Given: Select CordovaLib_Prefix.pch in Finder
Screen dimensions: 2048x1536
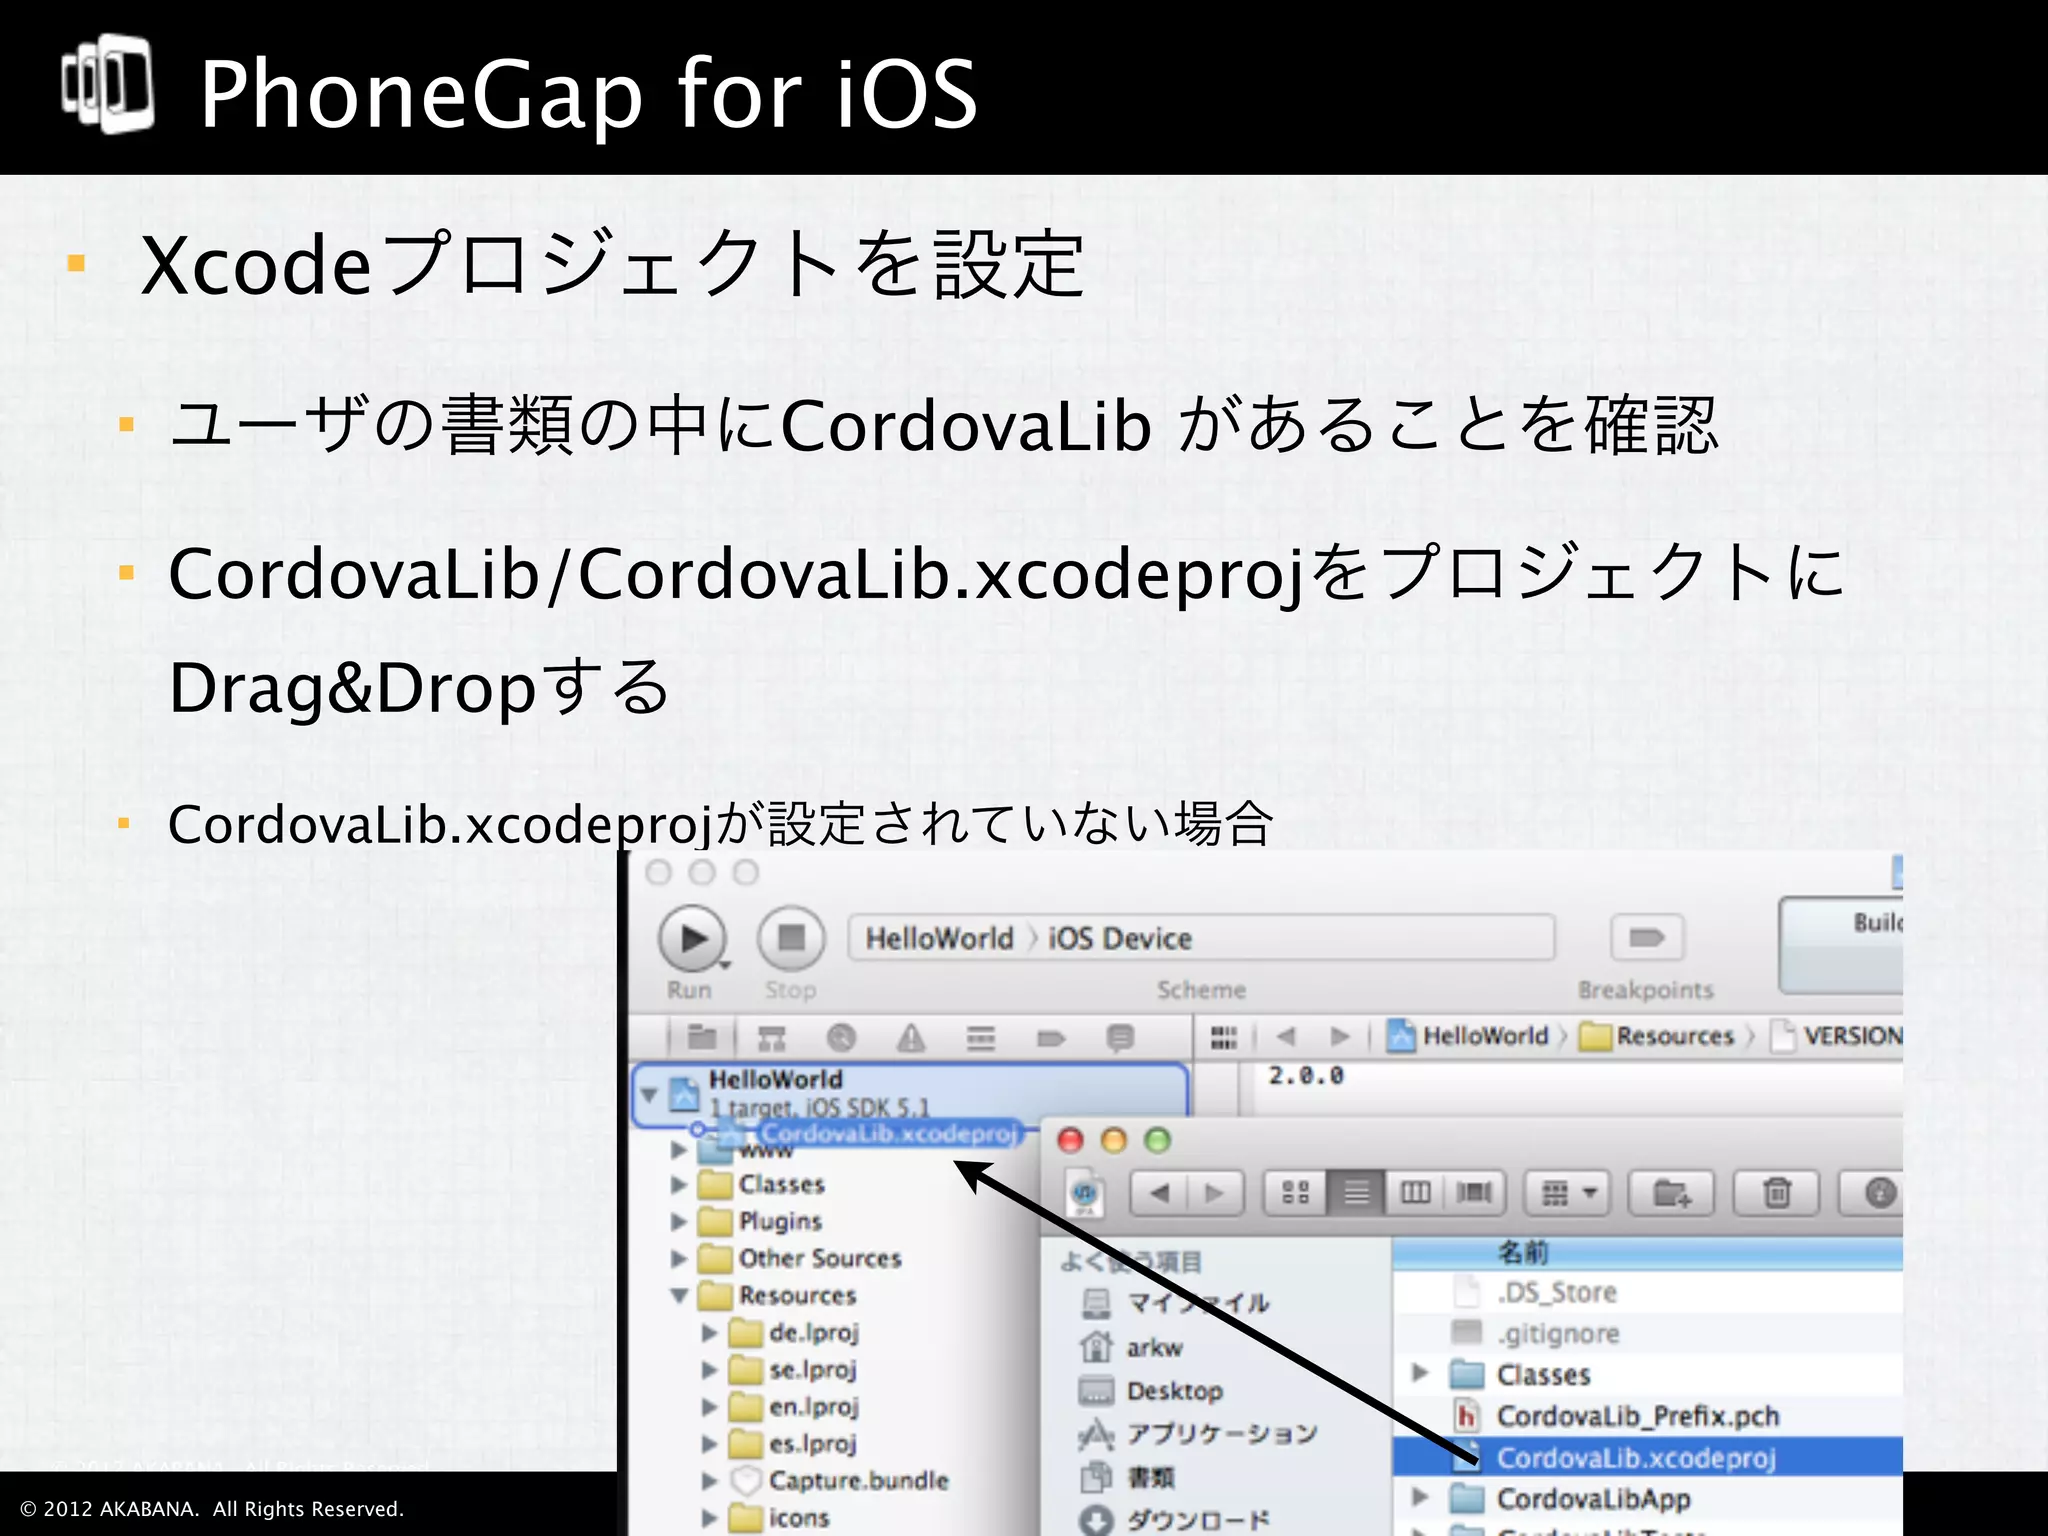Looking at the screenshot, I should pyautogui.click(x=1637, y=1417).
